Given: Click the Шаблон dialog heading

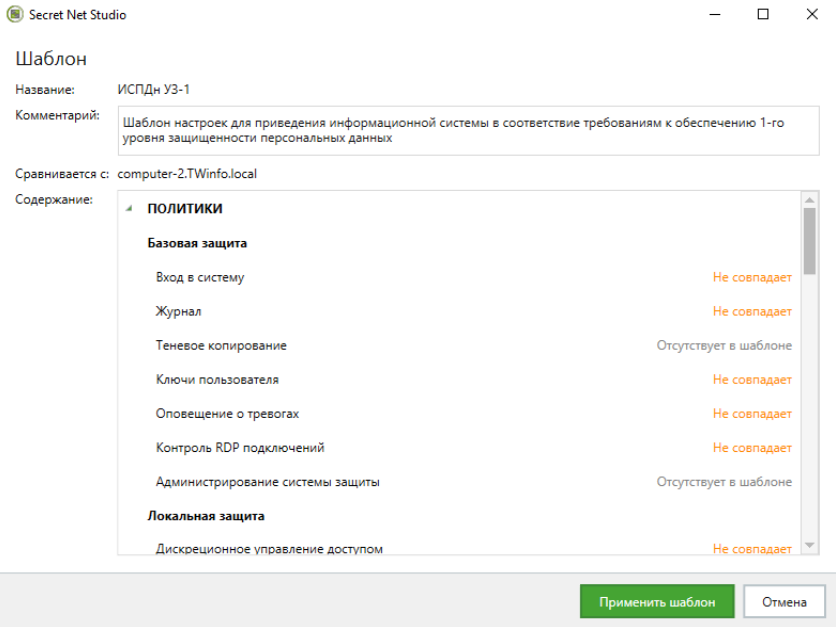Looking at the screenshot, I should pyautogui.click(x=51, y=59).
